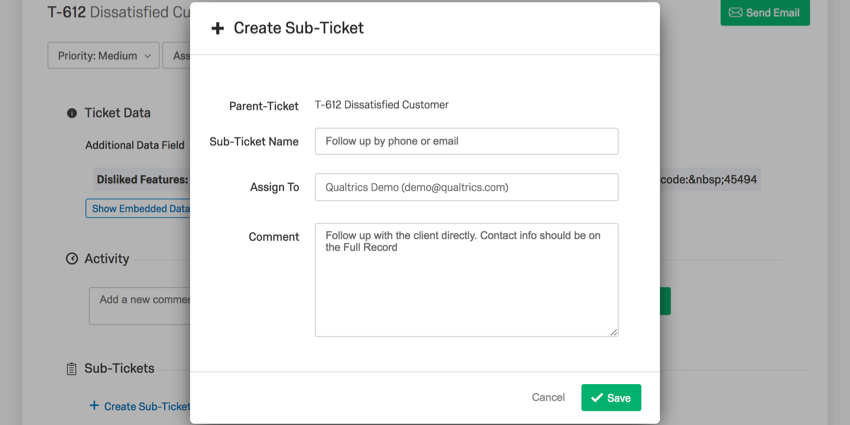This screenshot has width=850, height=425.
Task: Click the clock icon beside Activity
Action: coord(72,259)
